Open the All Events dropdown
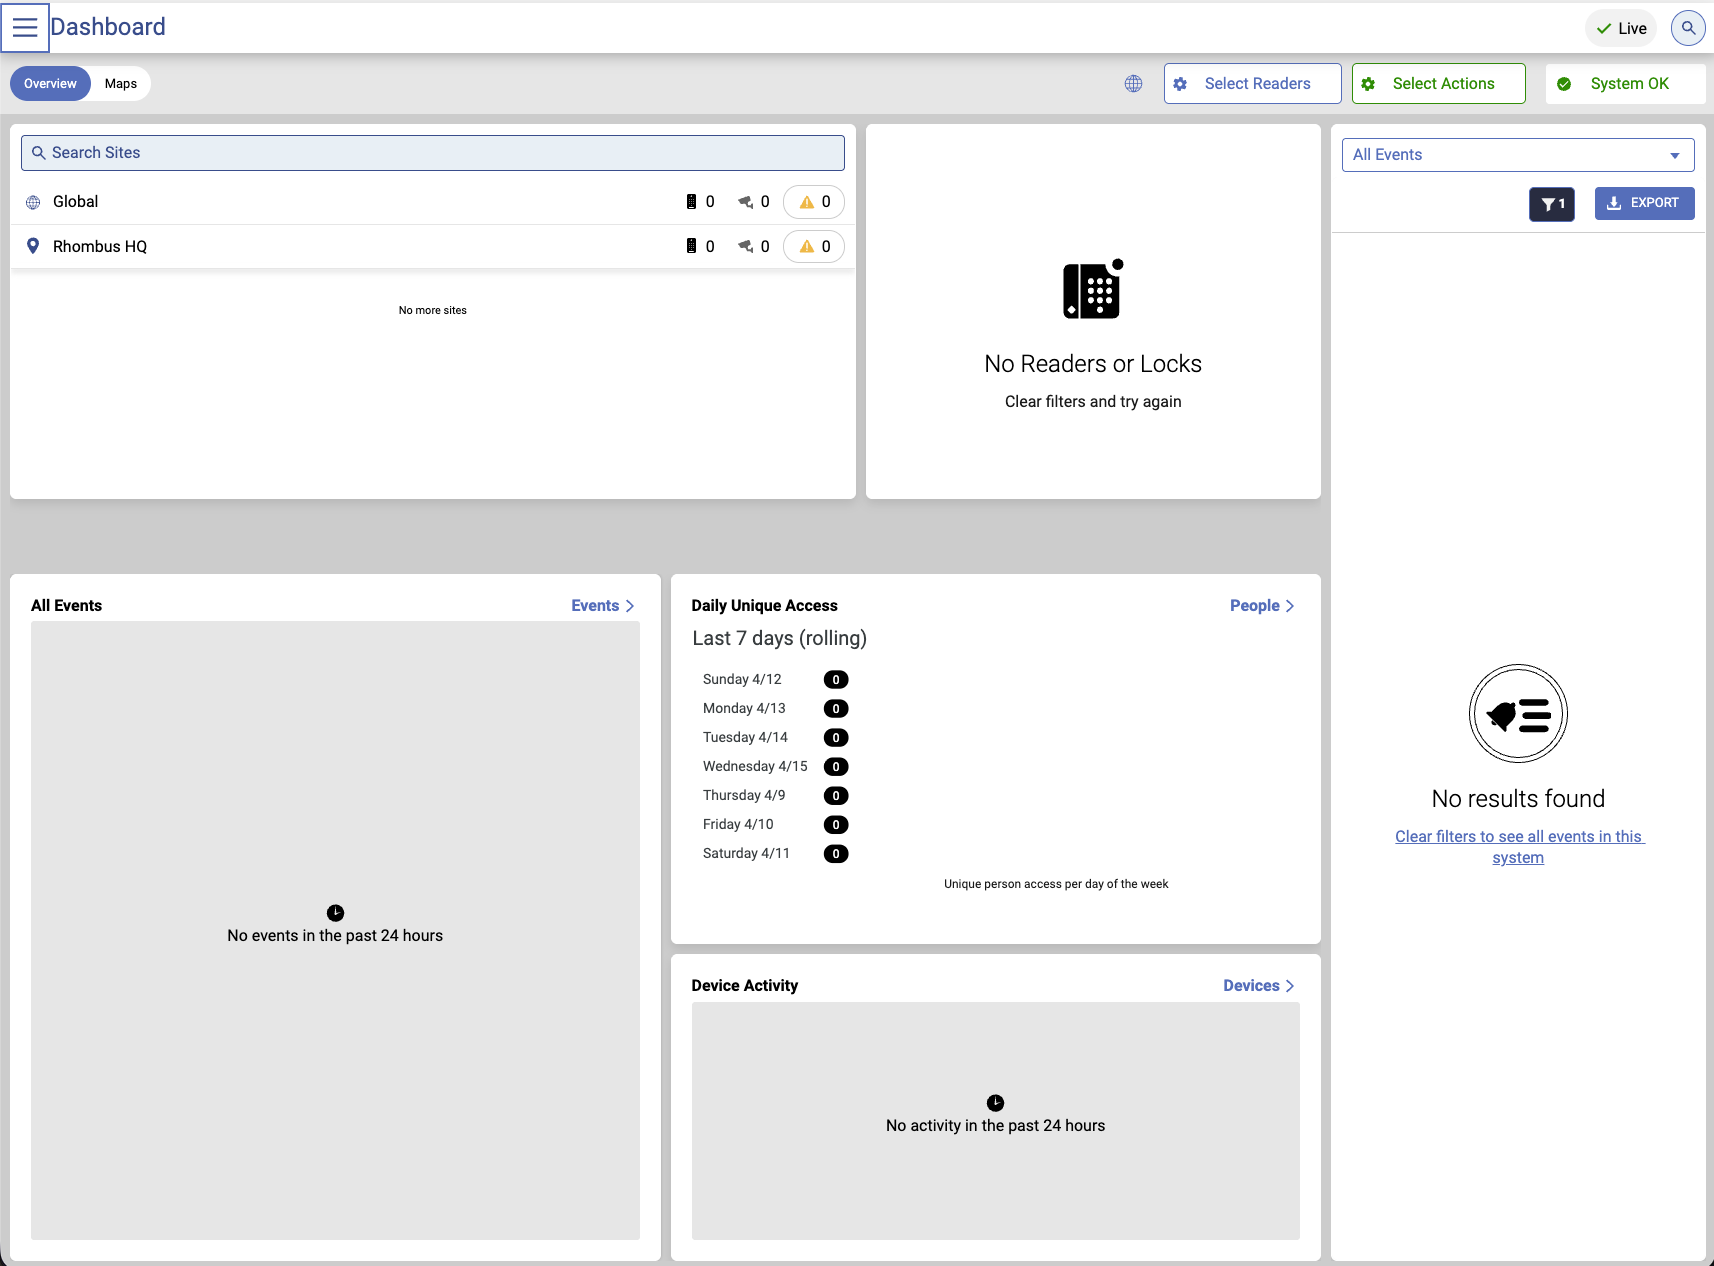The image size is (1714, 1266). click(1517, 155)
